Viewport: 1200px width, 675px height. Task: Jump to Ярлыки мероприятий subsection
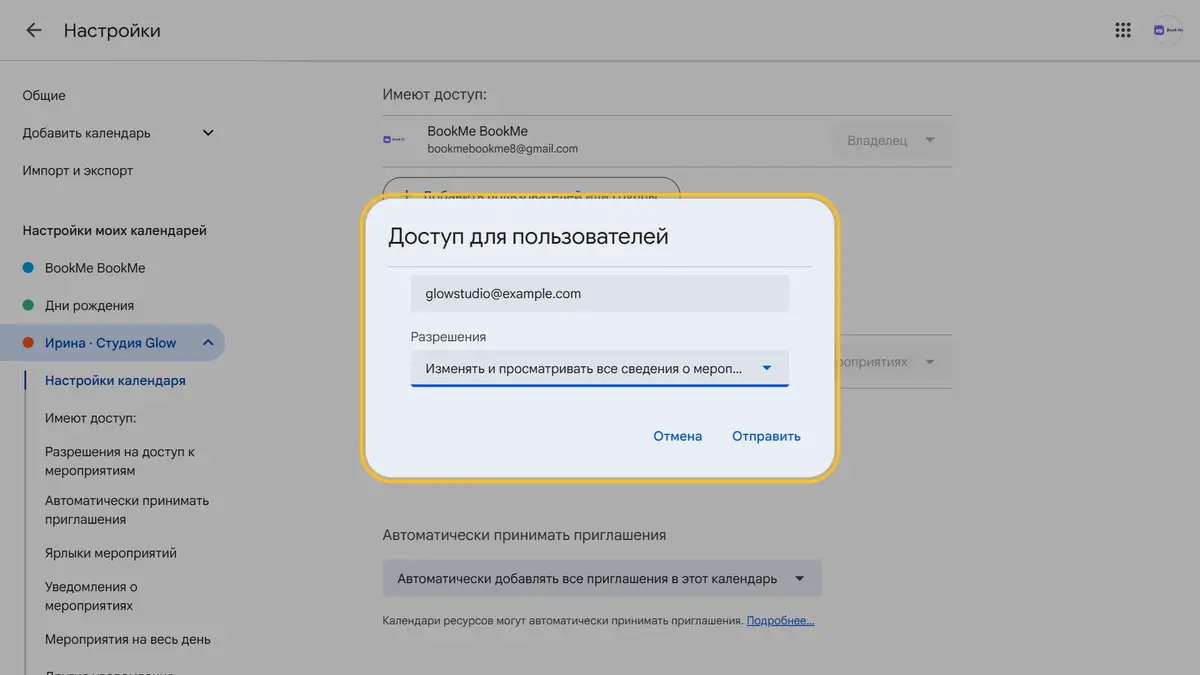(x=111, y=553)
